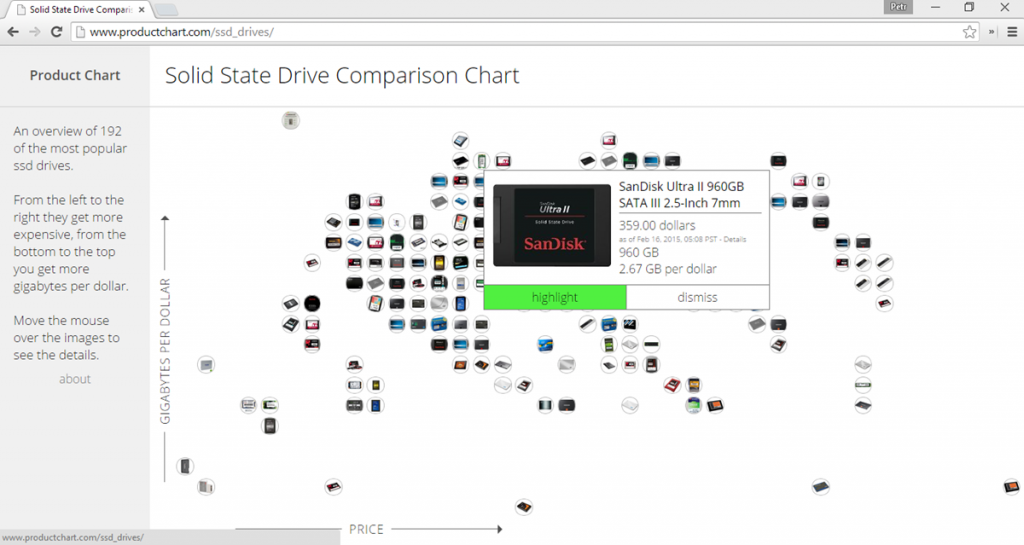Dismiss the SanDisk product popup

click(x=697, y=297)
